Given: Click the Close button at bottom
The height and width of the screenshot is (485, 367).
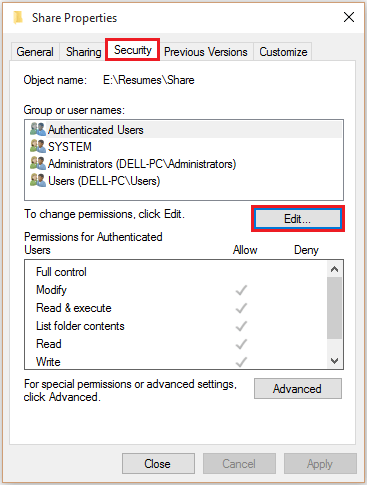Looking at the screenshot, I should (x=158, y=463).
